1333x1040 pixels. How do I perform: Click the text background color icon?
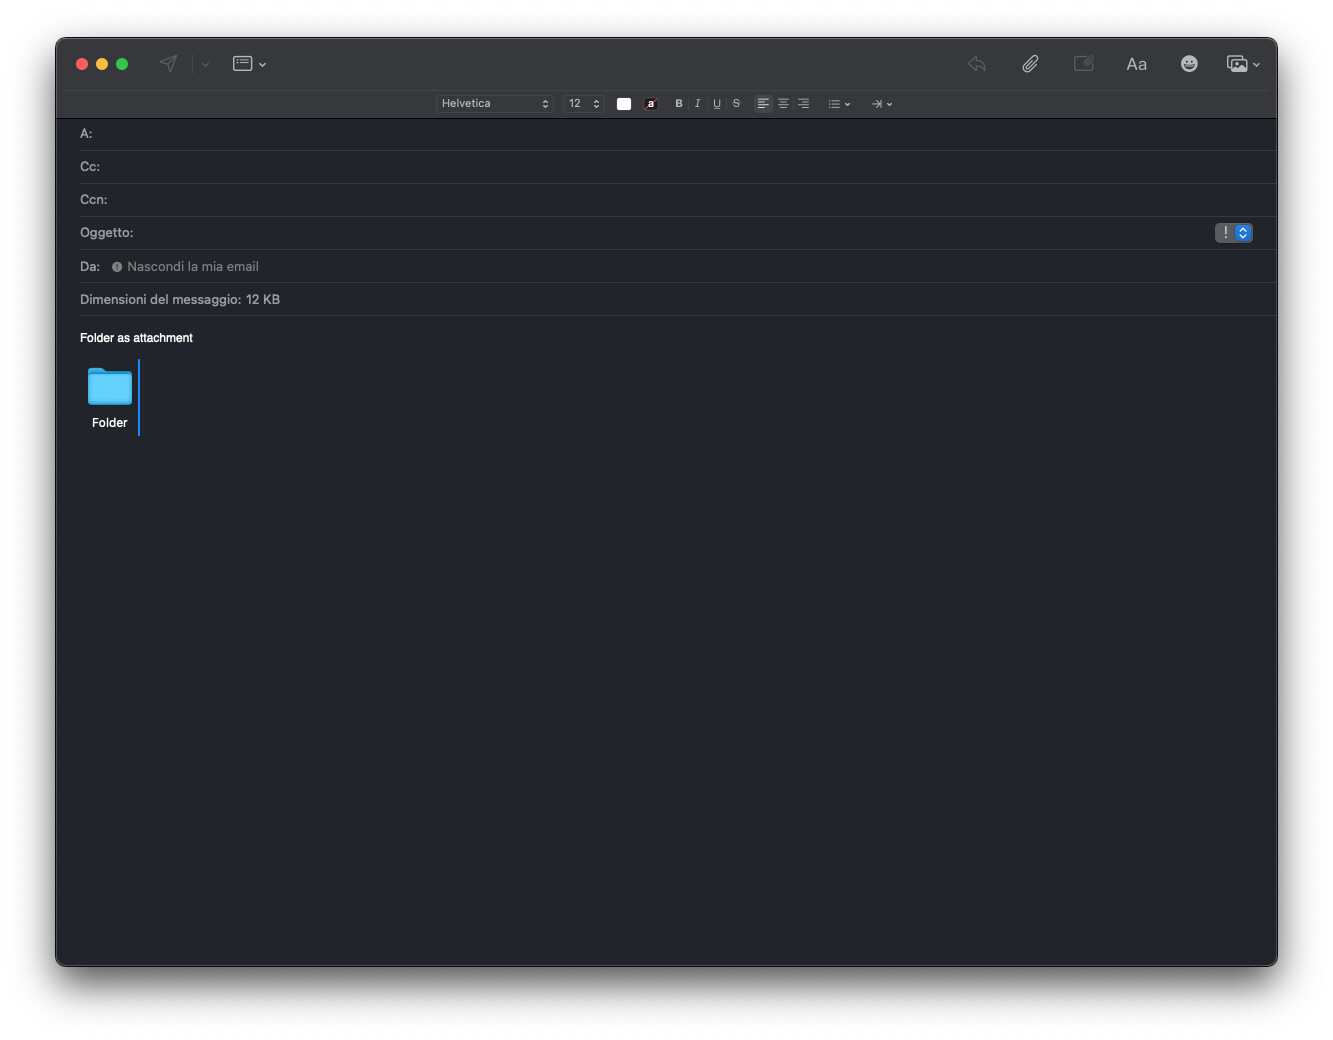pos(651,104)
